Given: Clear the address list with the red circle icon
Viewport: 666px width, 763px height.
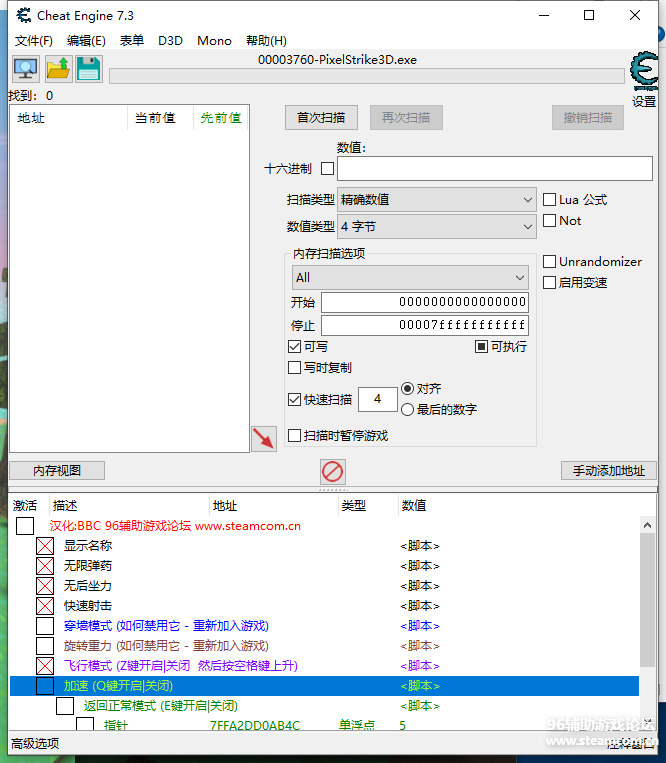Looking at the screenshot, I should 333,472.
